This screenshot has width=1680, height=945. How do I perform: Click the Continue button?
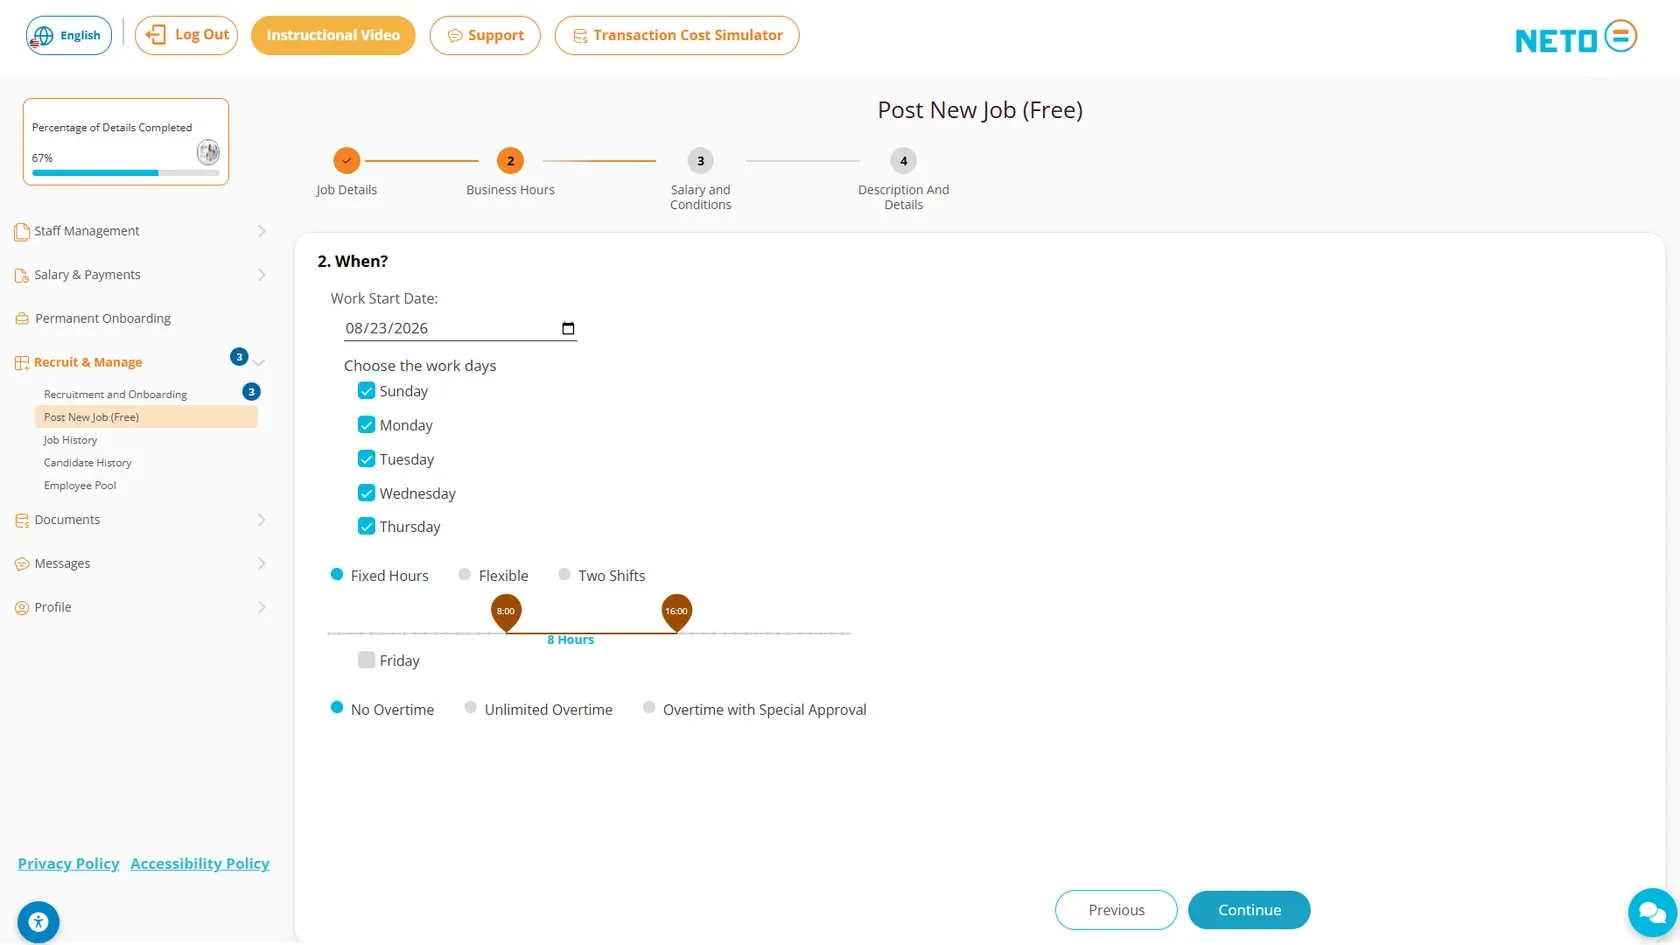click(1249, 910)
